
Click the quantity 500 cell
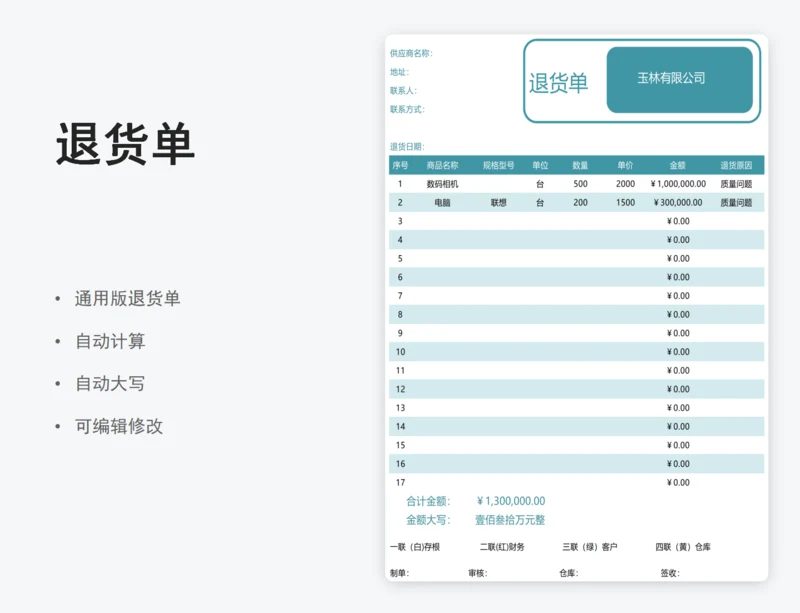point(580,184)
